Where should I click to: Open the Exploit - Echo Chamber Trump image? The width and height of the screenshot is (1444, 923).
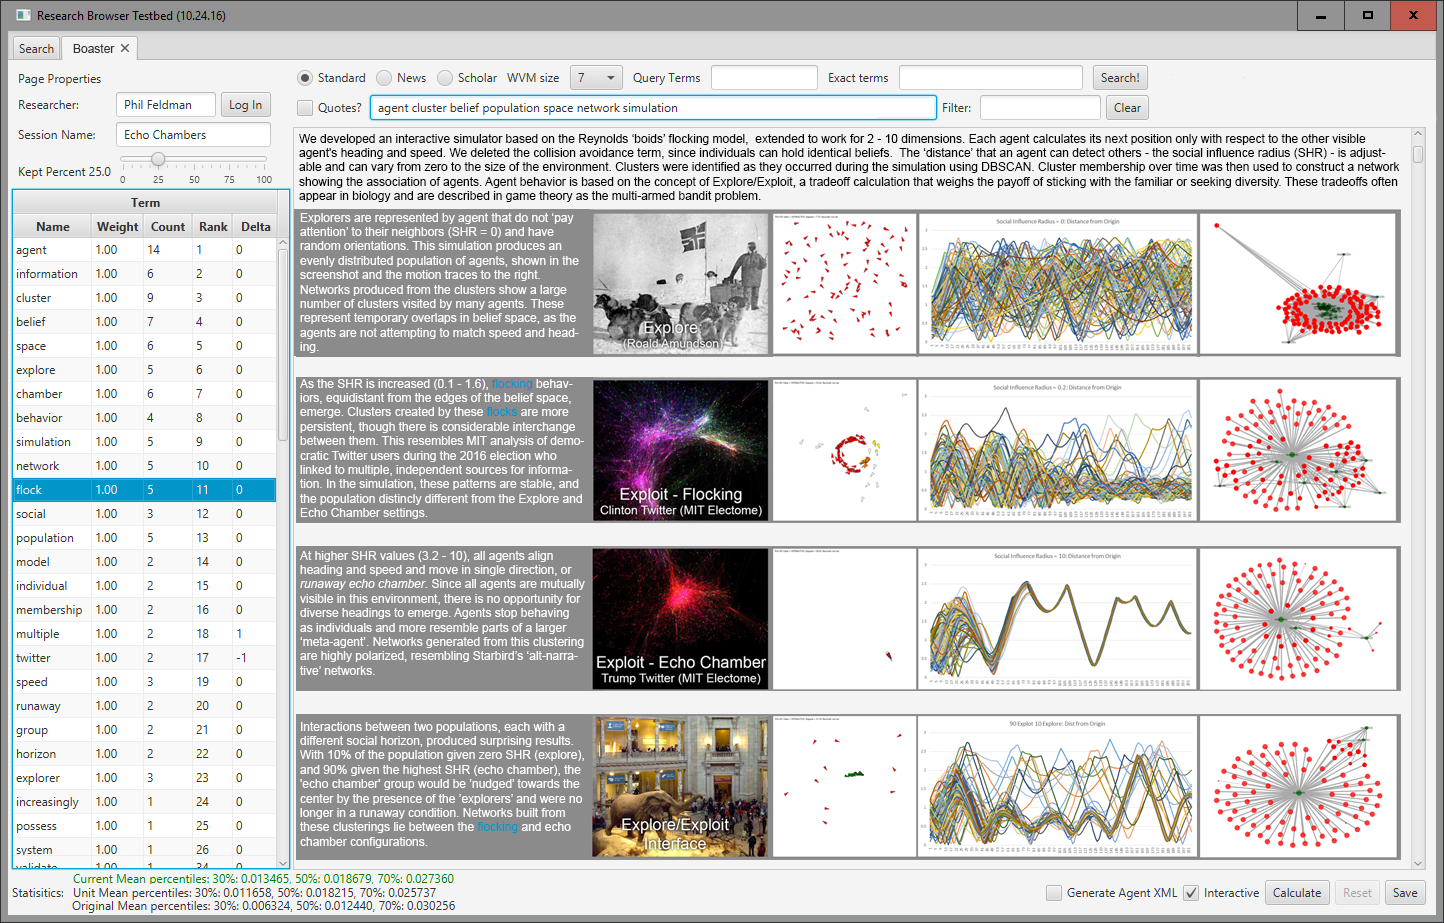[x=680, y=618]
